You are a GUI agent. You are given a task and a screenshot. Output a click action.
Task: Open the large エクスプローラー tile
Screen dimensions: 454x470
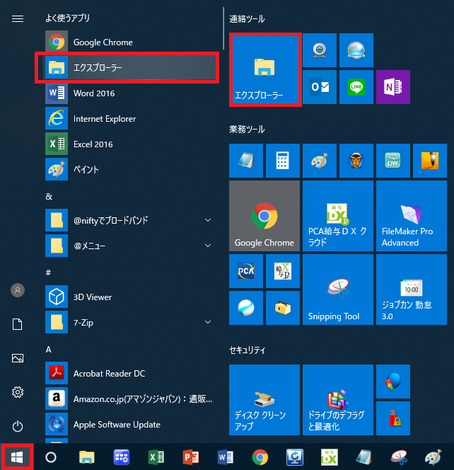pos(265,69)
